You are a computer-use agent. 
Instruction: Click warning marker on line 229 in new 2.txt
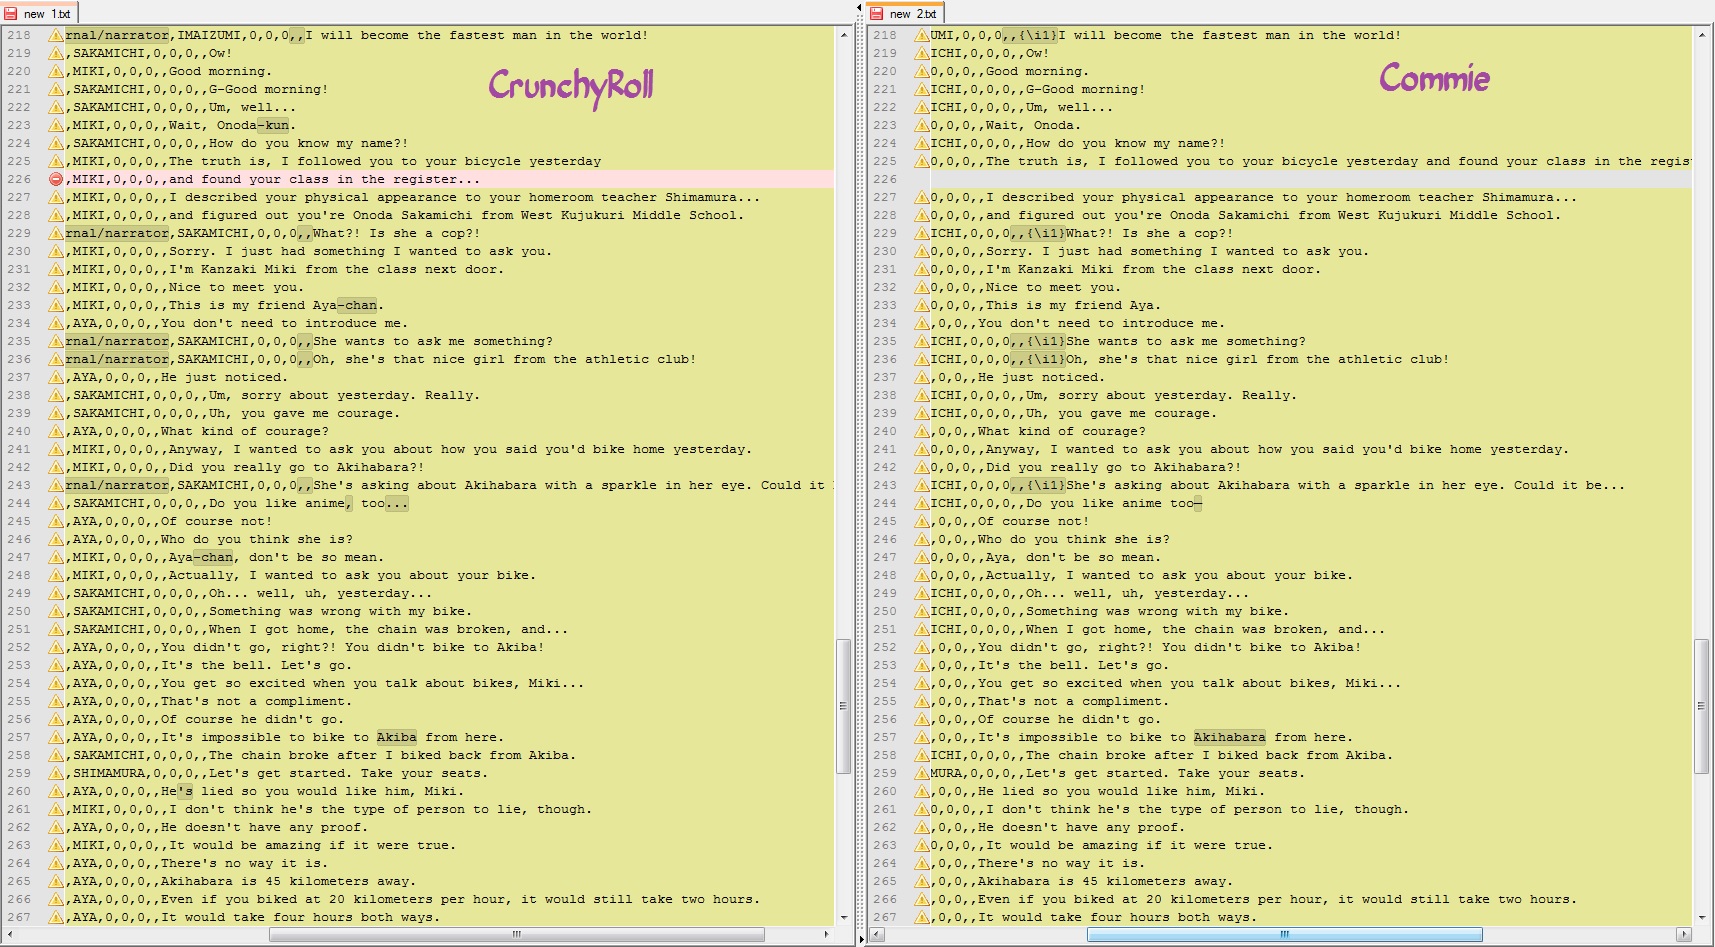click(x=922, y=233)
